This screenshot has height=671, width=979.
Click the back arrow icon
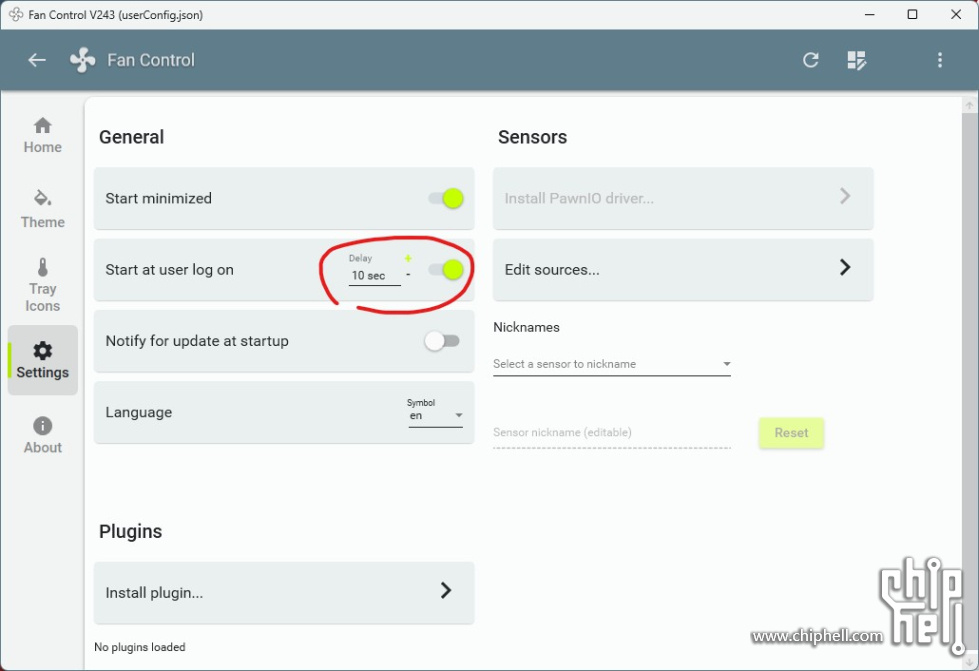pyautogui.click(x=37, y=60)
